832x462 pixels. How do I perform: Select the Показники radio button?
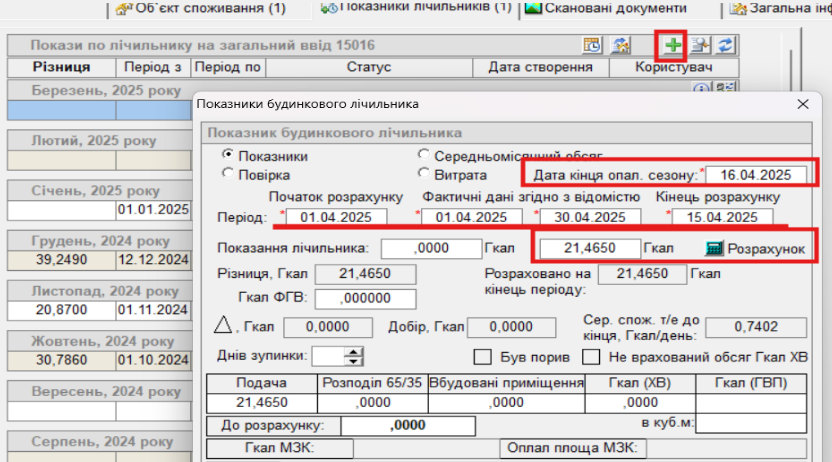pyautogui.click(x=228, y=156)
